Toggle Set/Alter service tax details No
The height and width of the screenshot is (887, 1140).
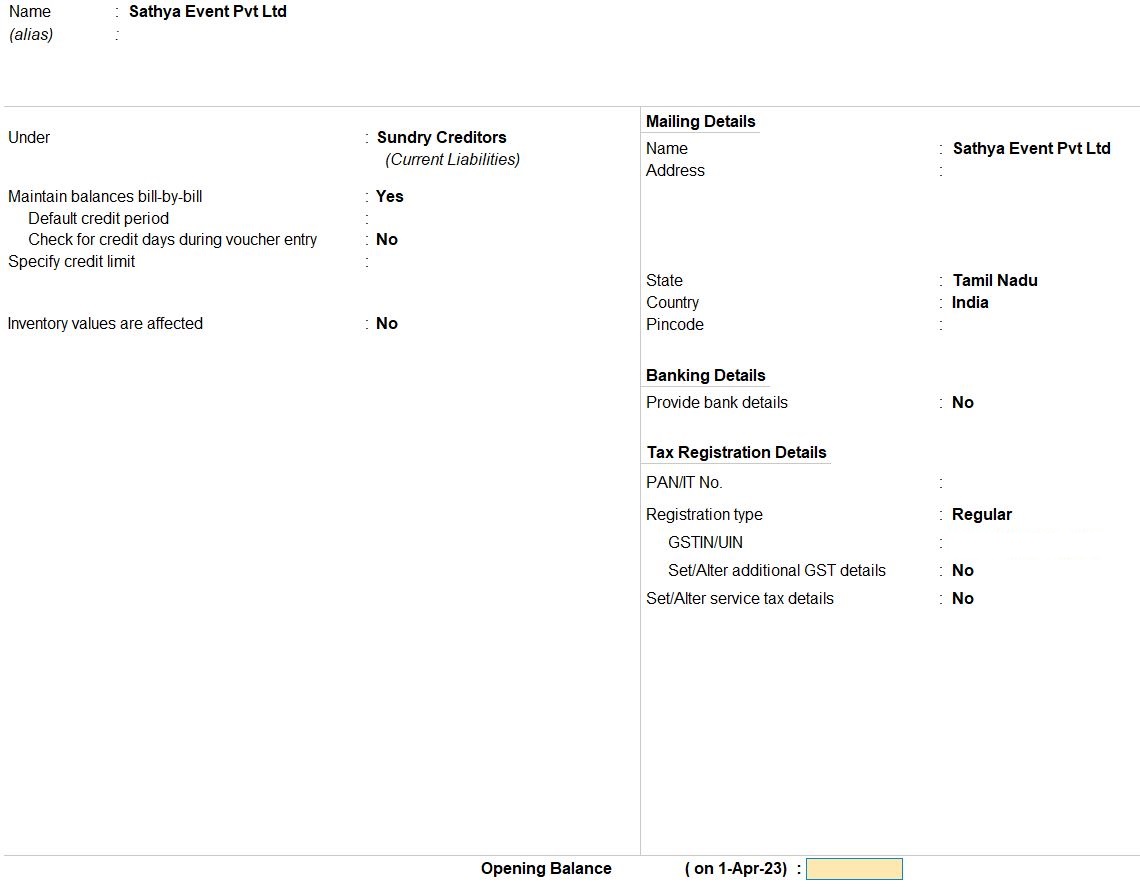pos(963,598)
